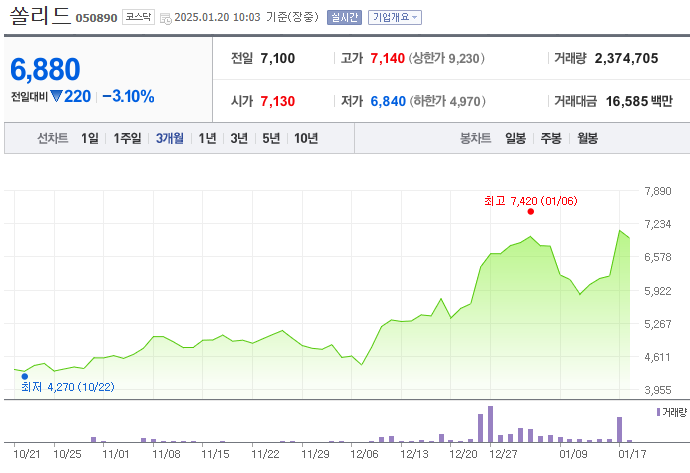Click the previous close value 7,100

click(x=278, y=58)
